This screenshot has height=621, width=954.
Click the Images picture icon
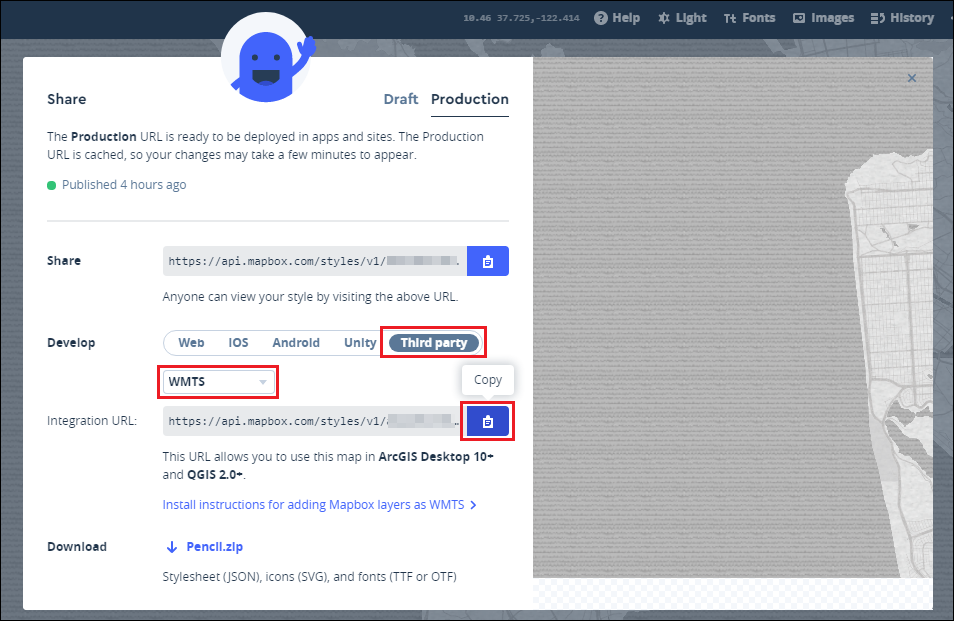[x=799, y=18]
